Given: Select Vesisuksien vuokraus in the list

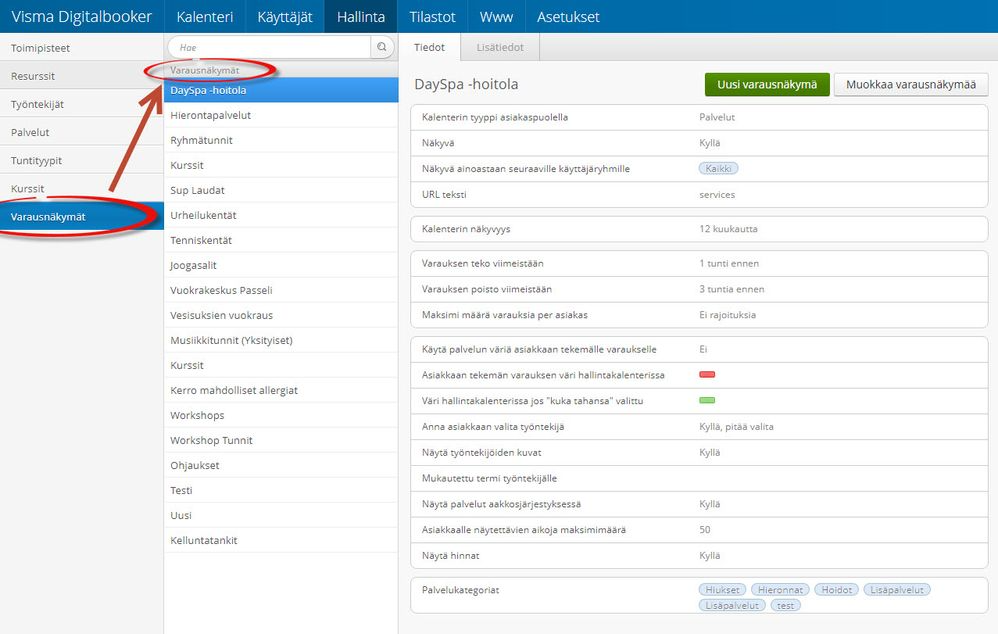Looking at the screenshot, I should [281, 315].
